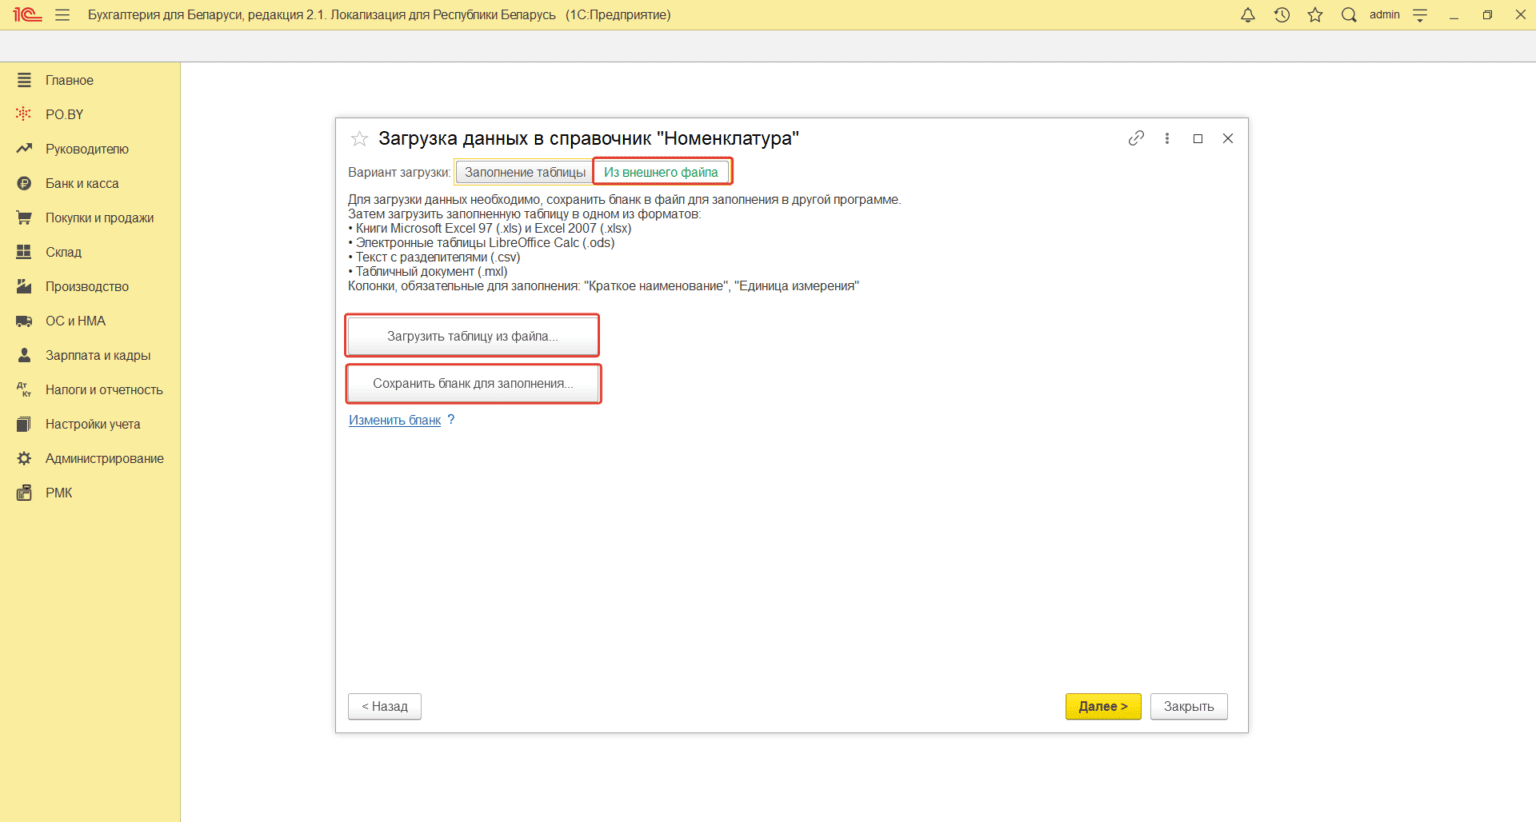Click the Налоги и отчетность icon
This screenshot has height=822, width=1536.
pos(24,390)
